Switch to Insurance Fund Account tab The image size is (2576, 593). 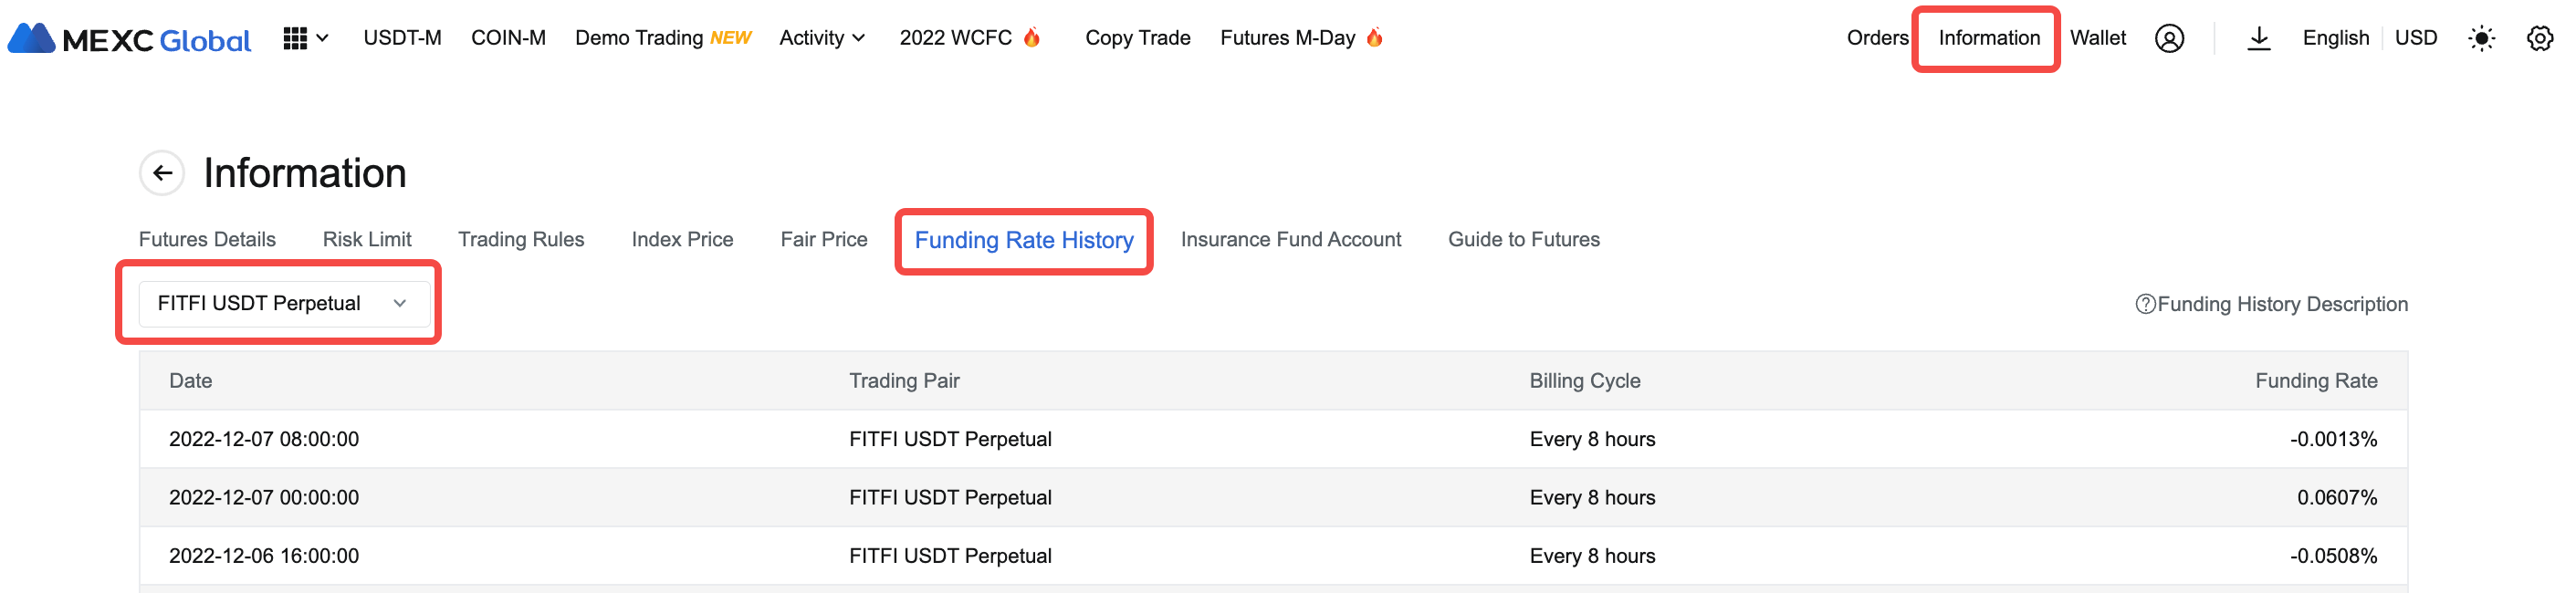(x=1290, y=239)
